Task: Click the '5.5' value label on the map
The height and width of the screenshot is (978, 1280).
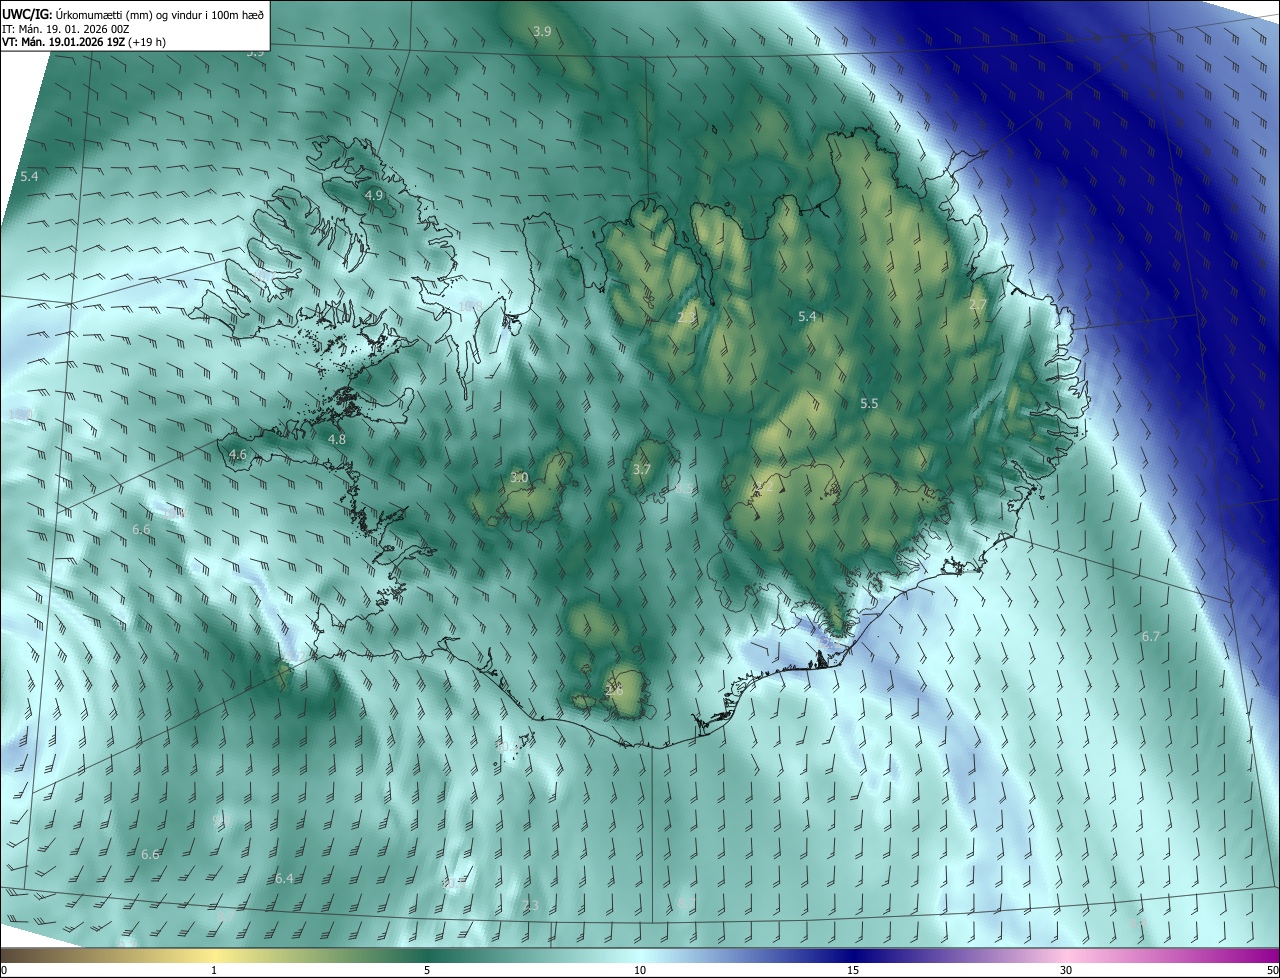Action: point(869,403)
